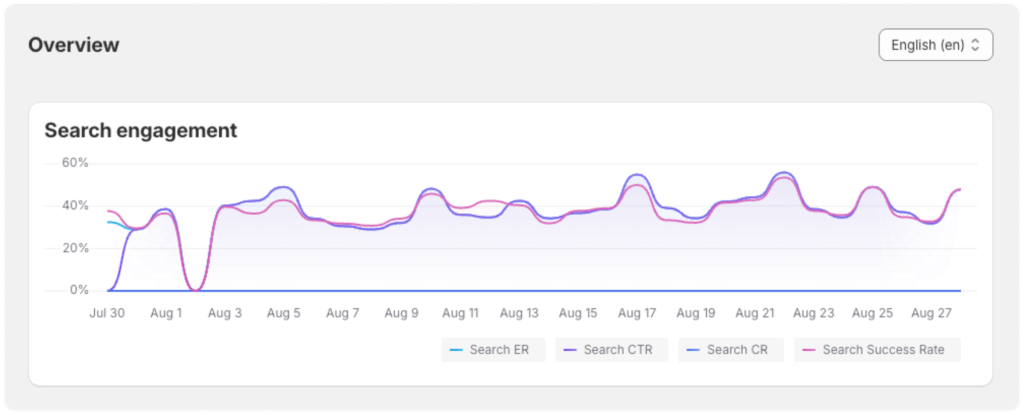
Task: Select the Aug 25 axis label
Action: 872,314
